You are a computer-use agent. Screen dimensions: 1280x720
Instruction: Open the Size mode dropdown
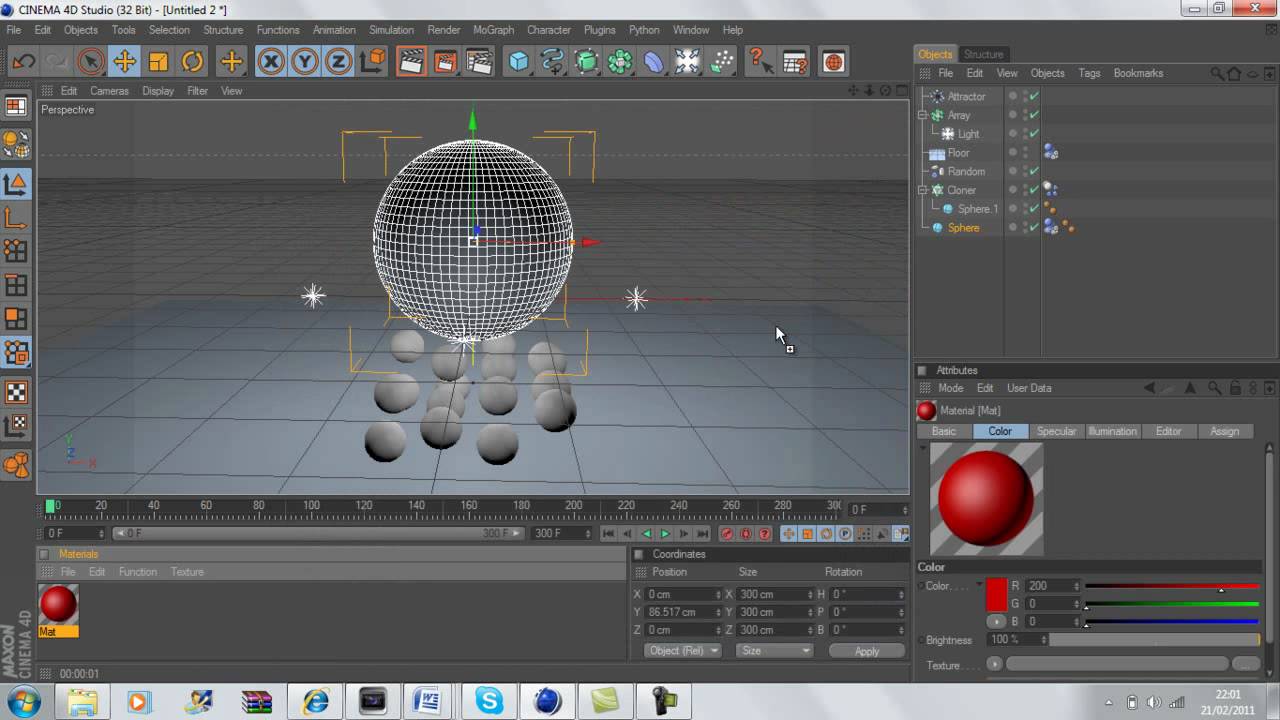point(774,651)
